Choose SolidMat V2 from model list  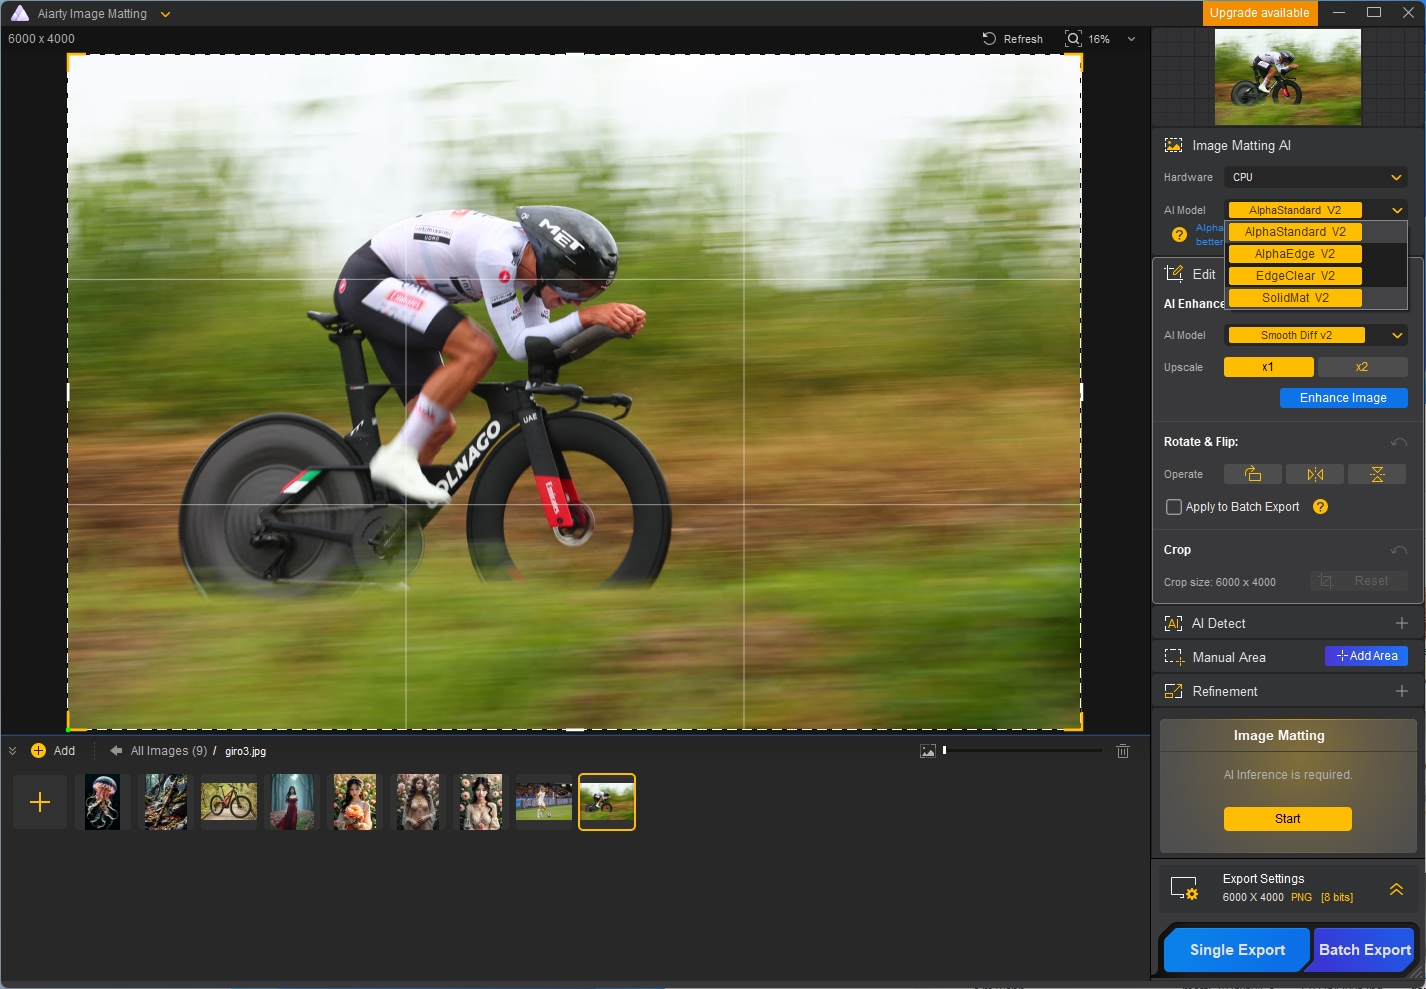[1295, 298]
